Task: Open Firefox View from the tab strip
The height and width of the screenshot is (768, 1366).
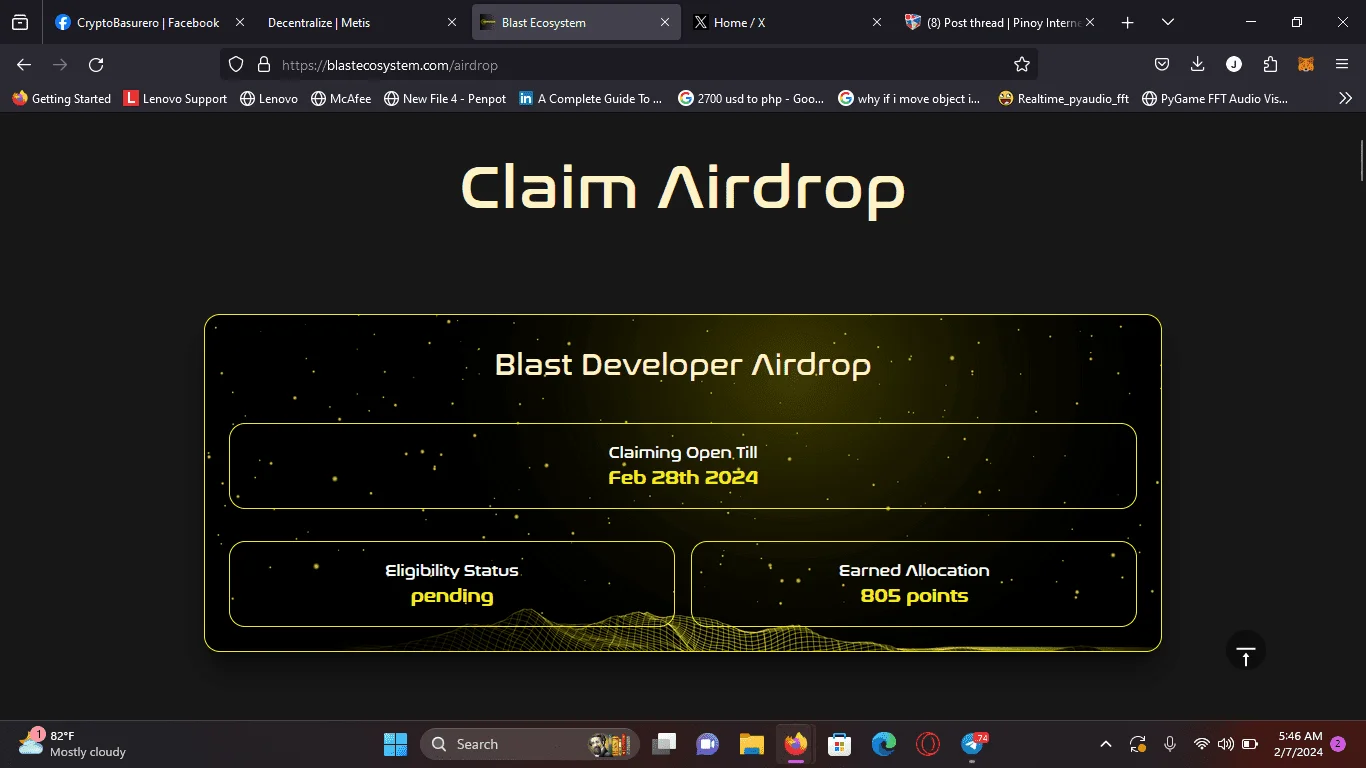Action: pos(20,22)
